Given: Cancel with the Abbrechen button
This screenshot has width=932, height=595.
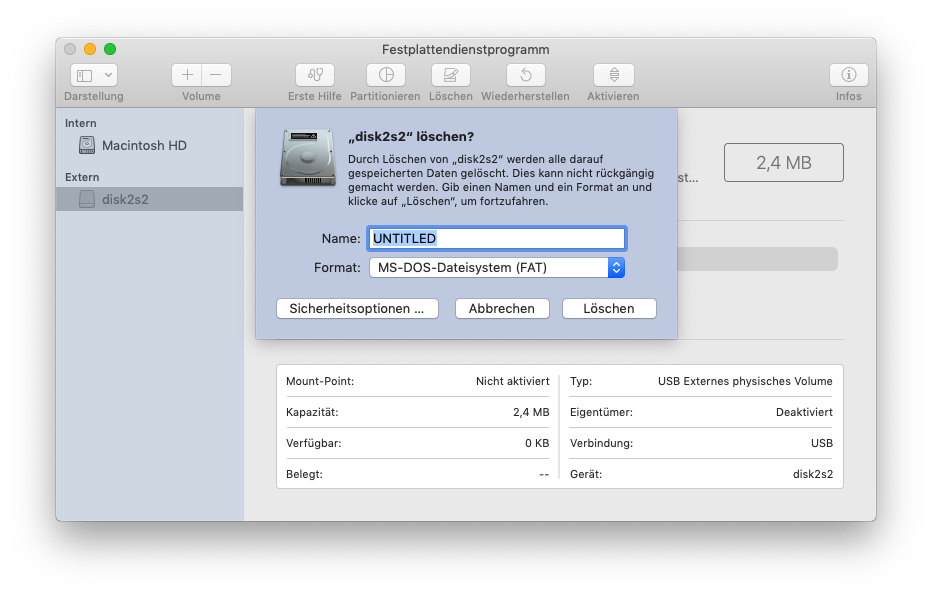Looking at the screenshot, I should click(x=502, y=308).
